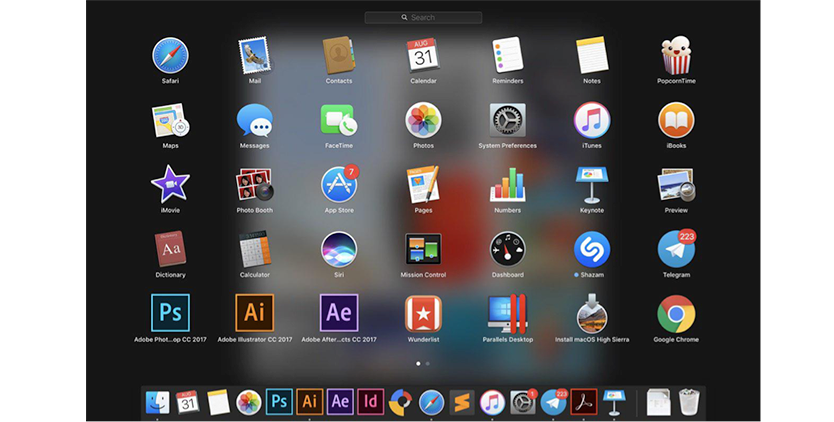Image resolution: width=834 pixels, height=422 pixels.
Task: Open the Dashboard app
Action: 507,249
